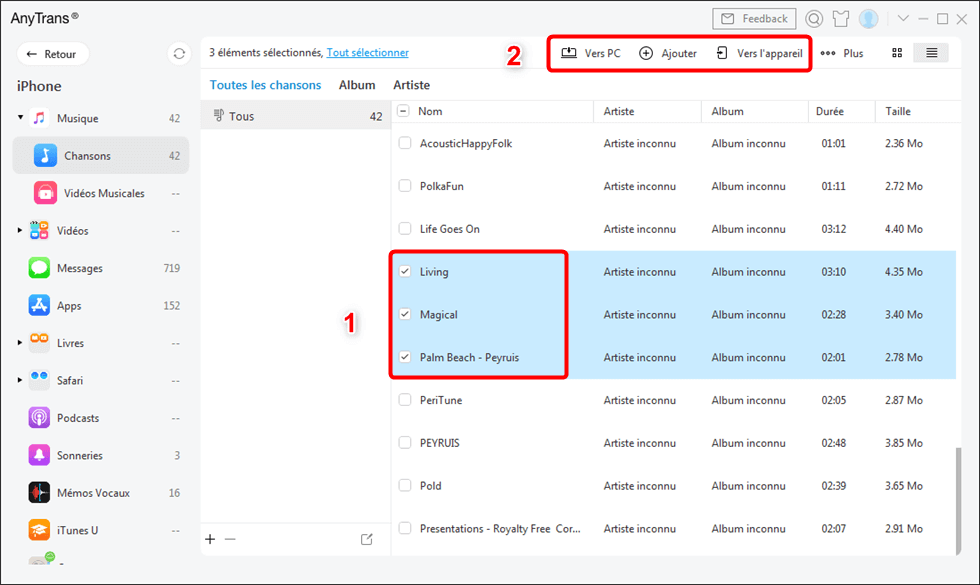Viewport: 980px width, 585px height.
Task: Switch to the Album tab
Action: [357, 85]
